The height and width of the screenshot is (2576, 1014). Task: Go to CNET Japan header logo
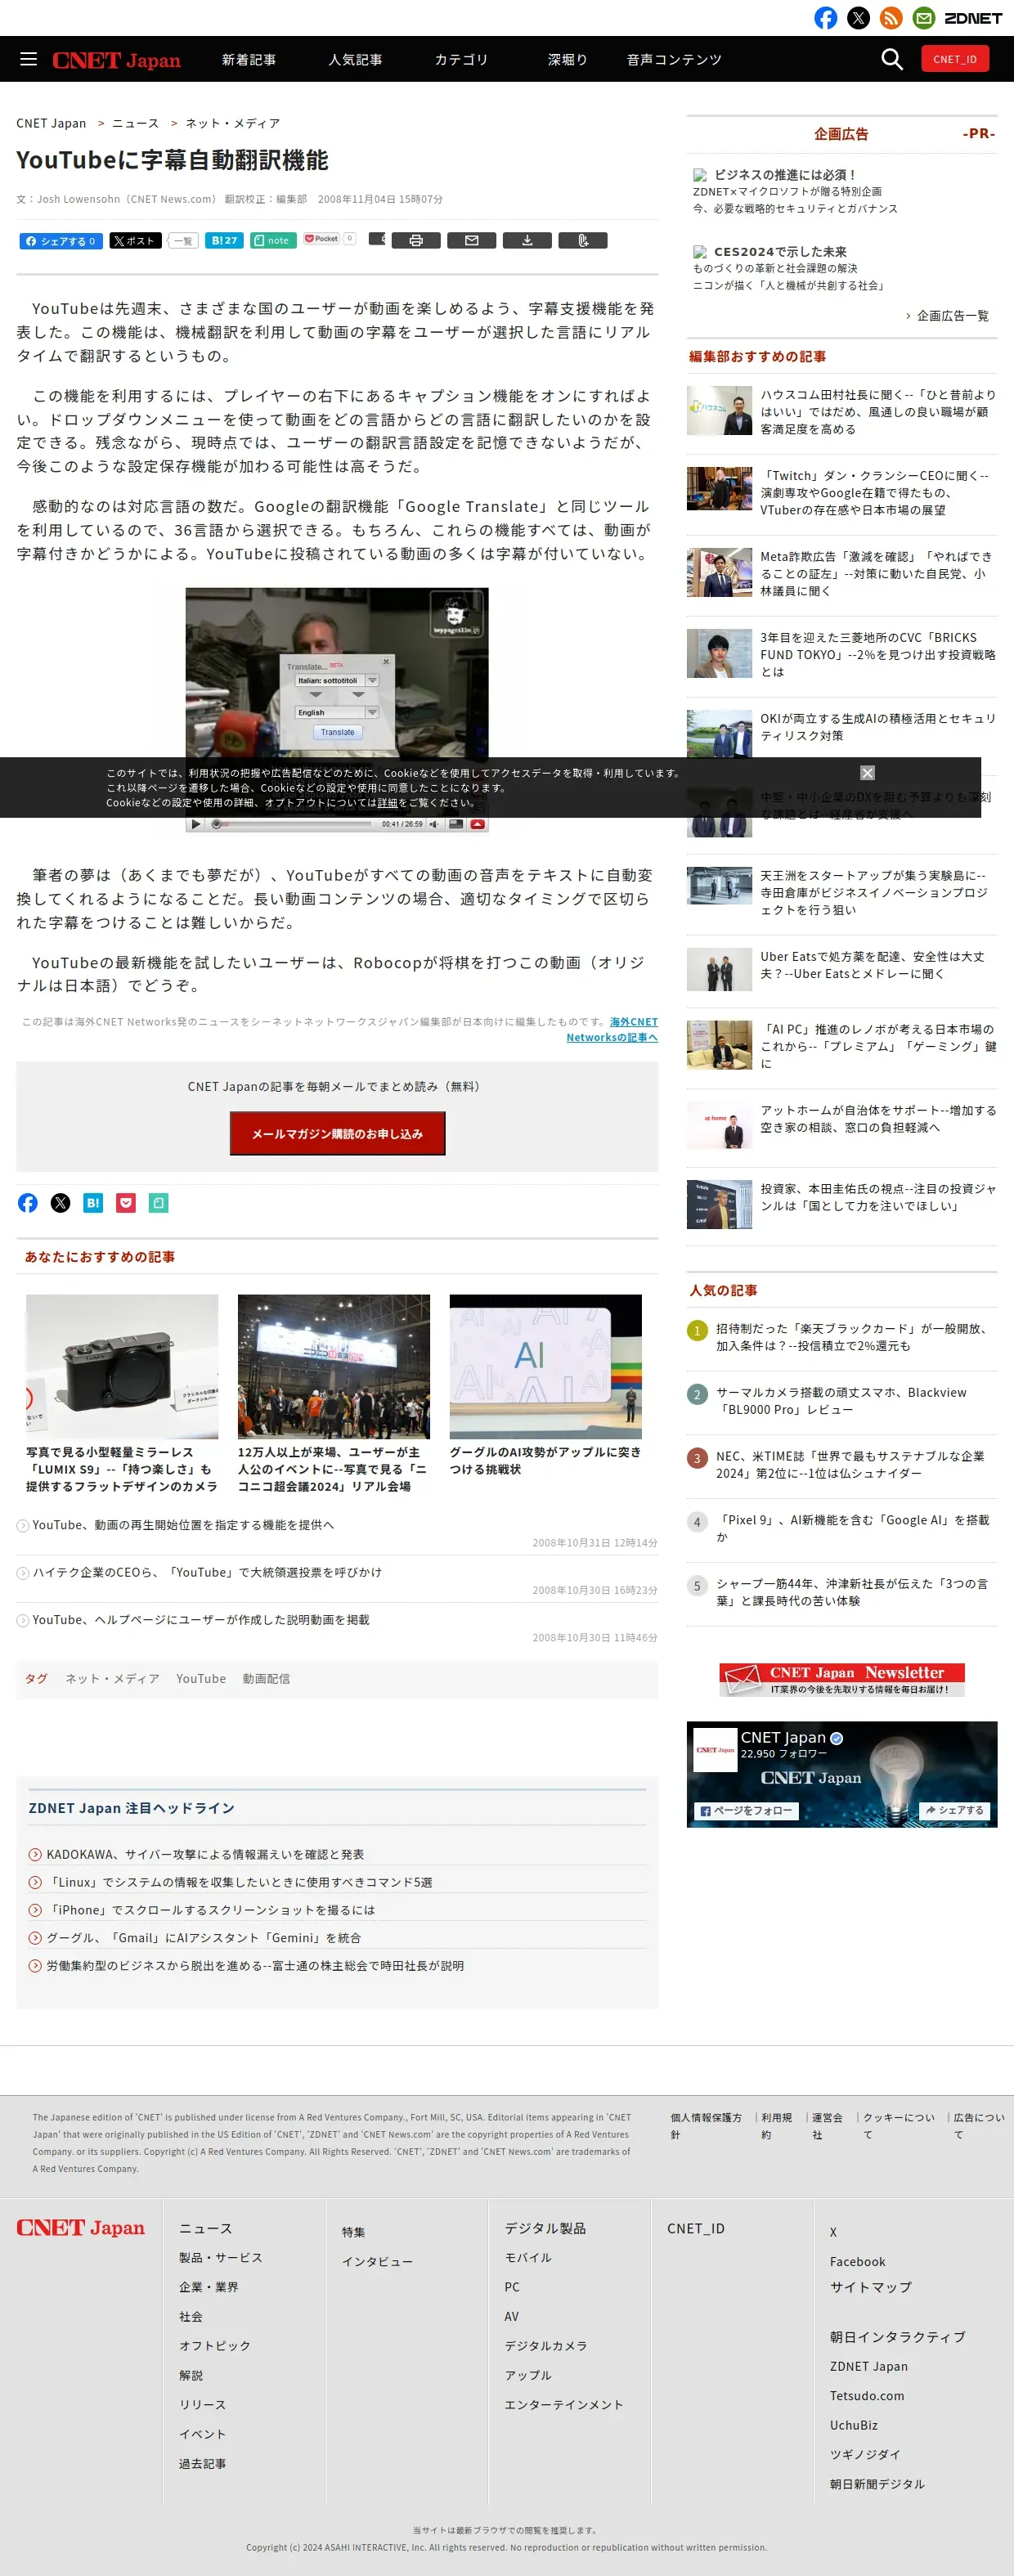116,60
